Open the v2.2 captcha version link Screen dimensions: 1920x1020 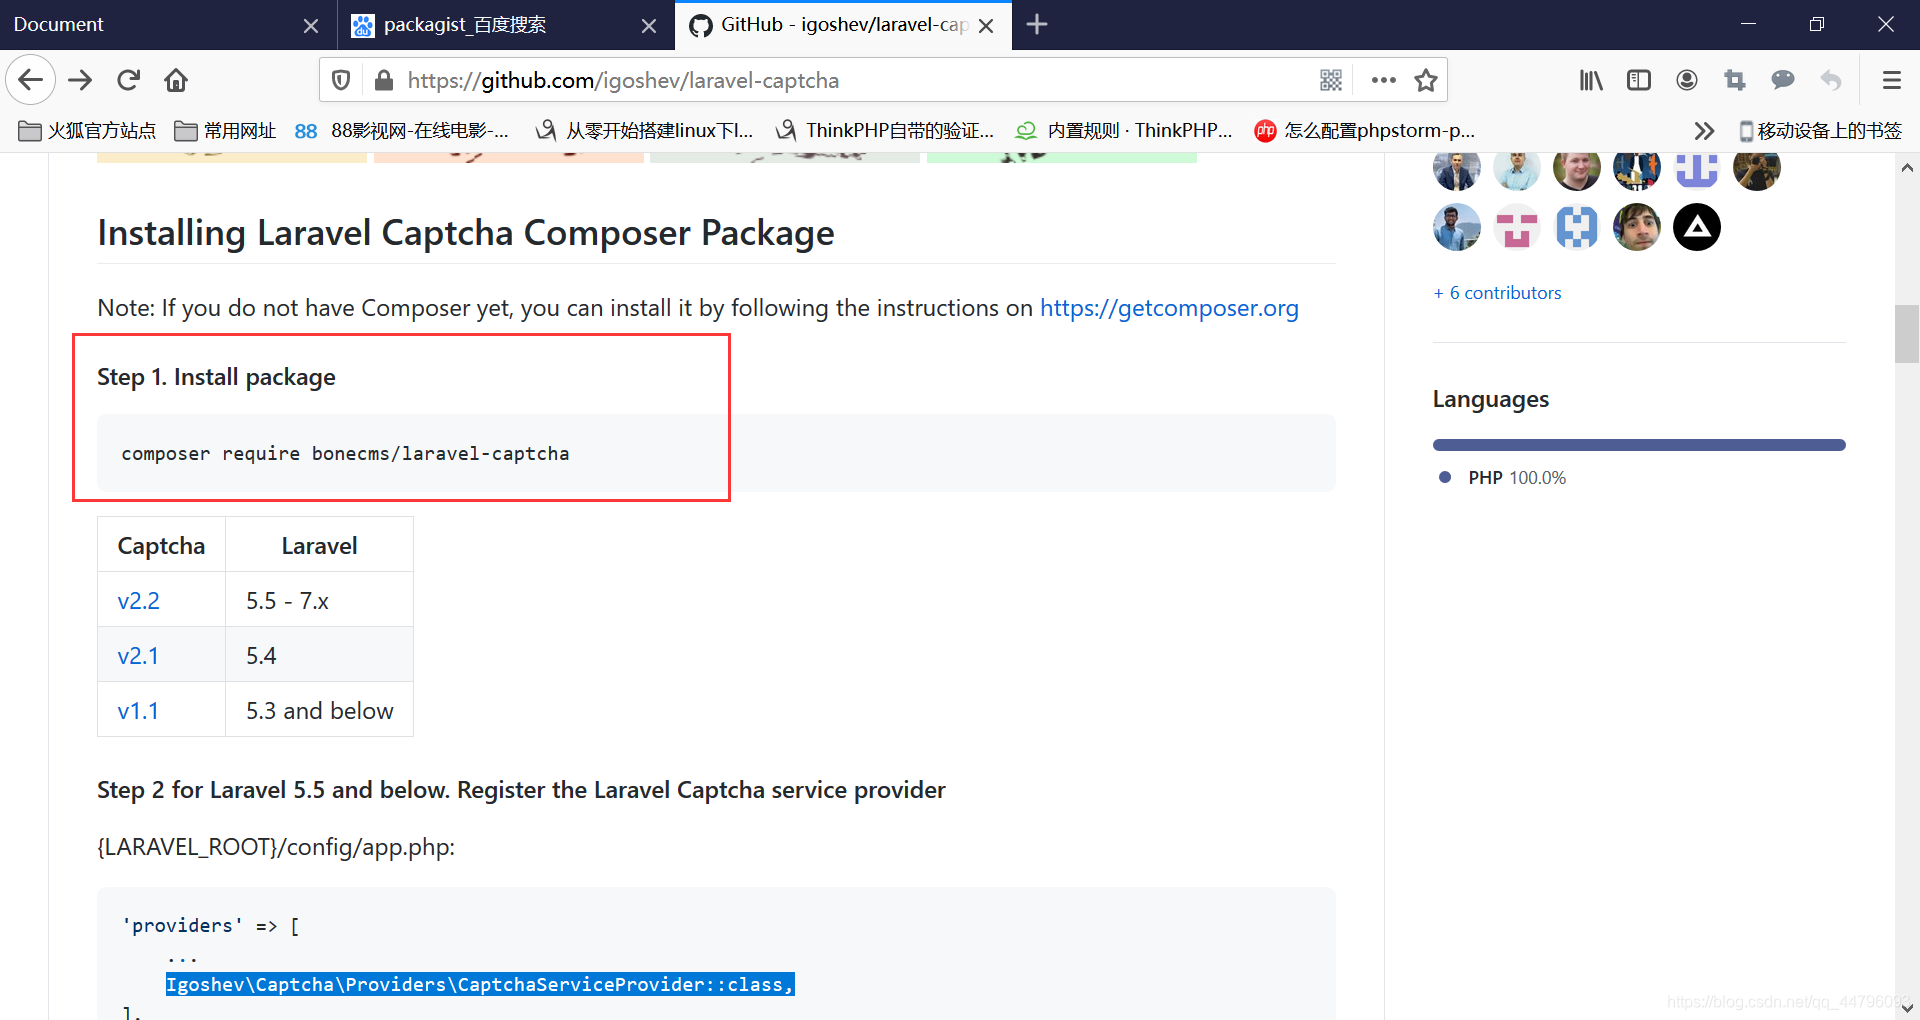pos(138,601)
